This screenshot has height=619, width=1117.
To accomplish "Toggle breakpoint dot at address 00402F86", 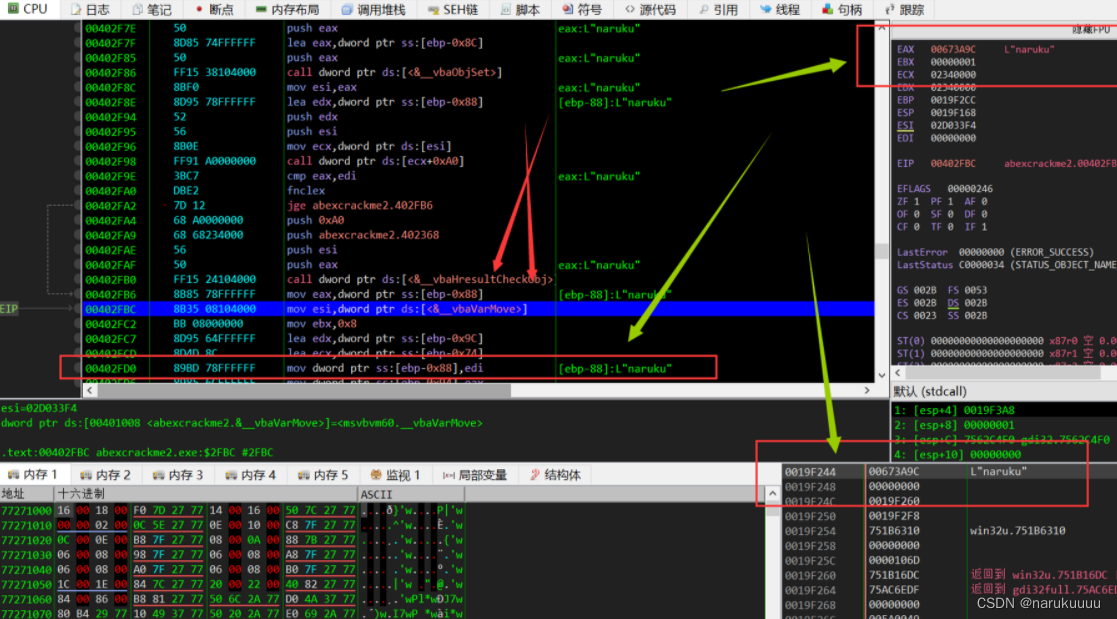I will point(78,72).
